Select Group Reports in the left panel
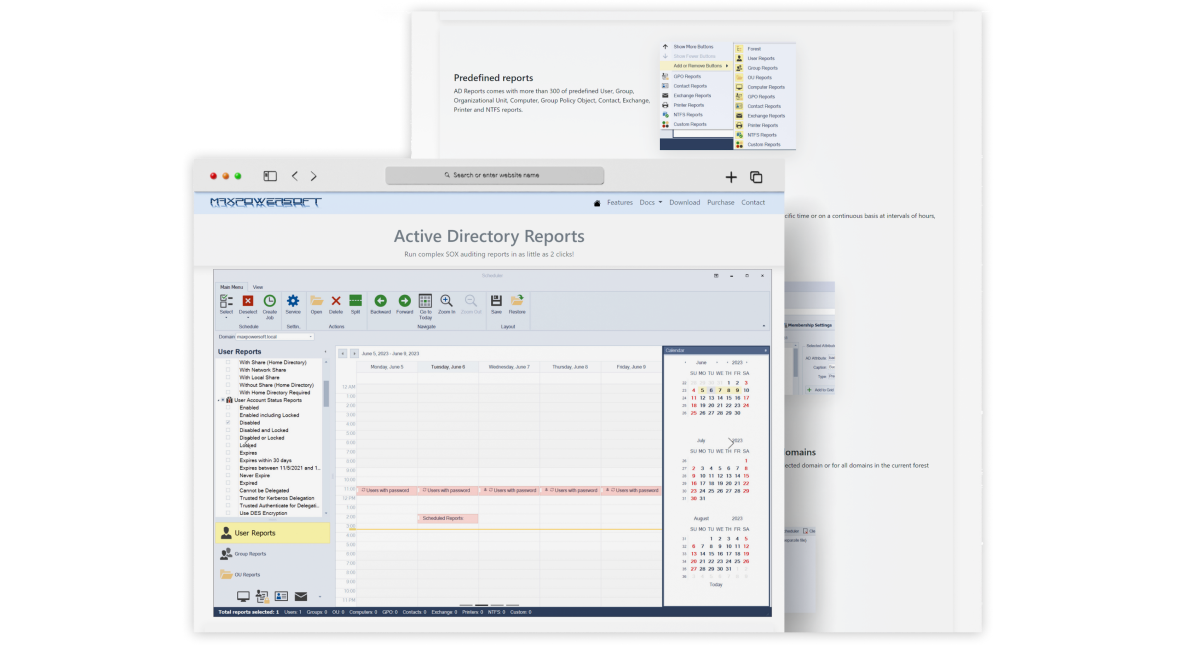This screenshot has width=1200, height=646. (x=250, y=554)
